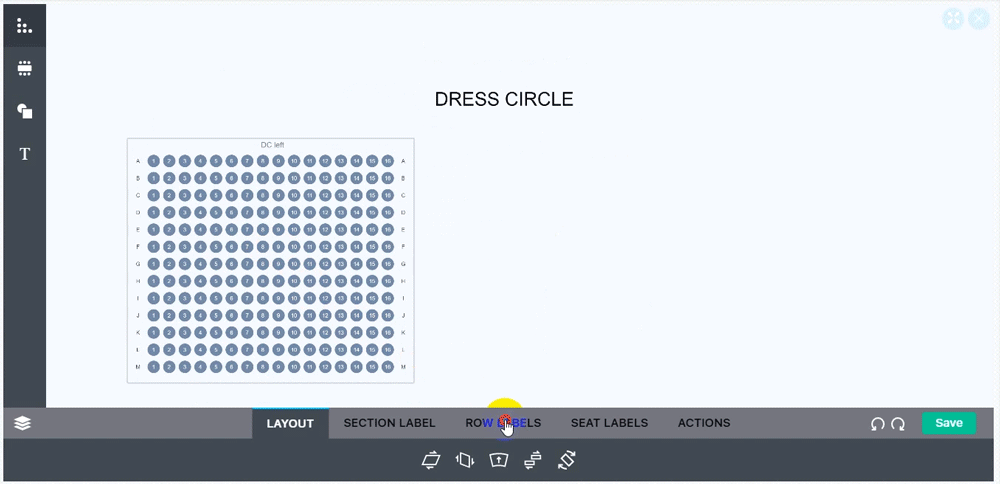This screenshot has height=484, width=1000.
Task: Open the layers panel icon
Action: point(22,423)
